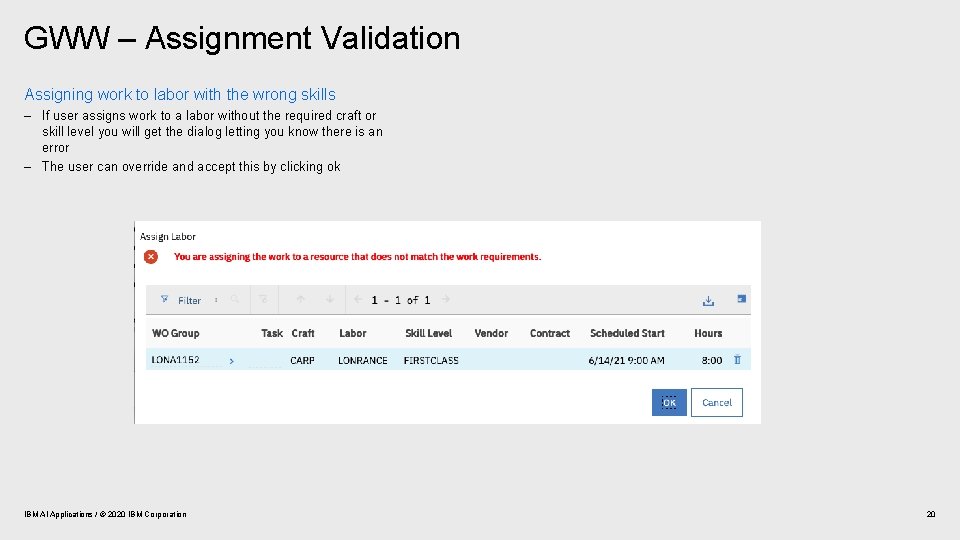Click OK to accept the assignment

(669, 402)
